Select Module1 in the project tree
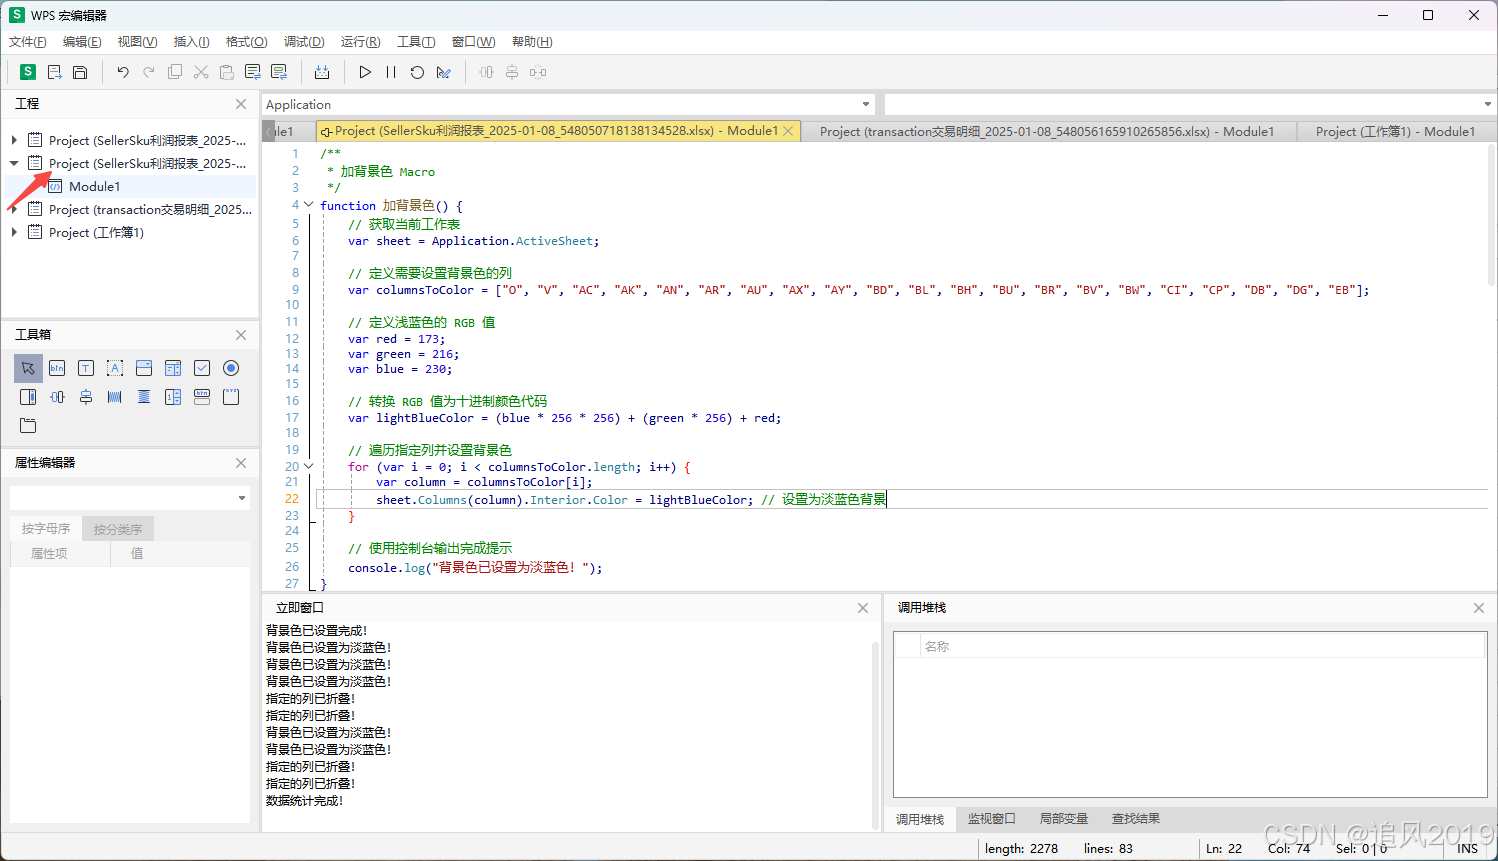This screenshot has height=861, width=1498. tap(94, 186)
